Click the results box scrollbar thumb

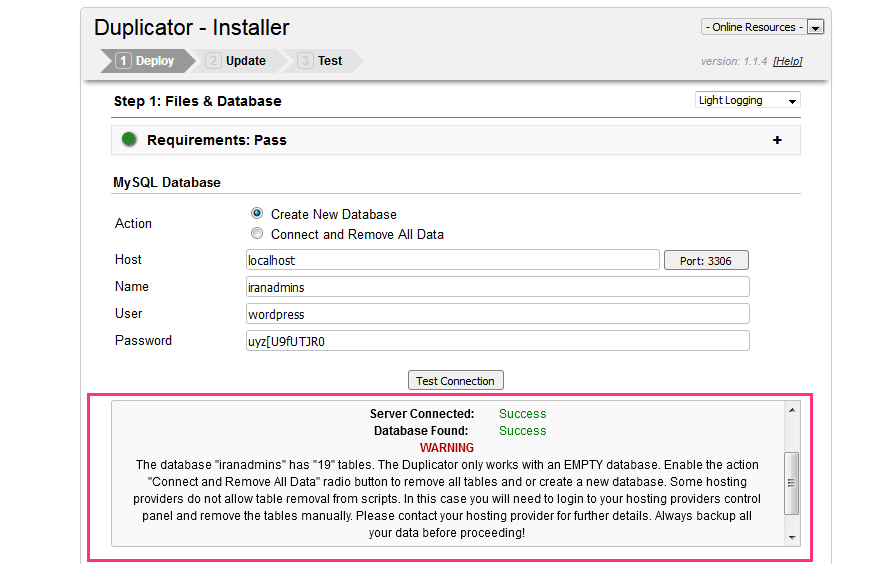click(792, 483)
